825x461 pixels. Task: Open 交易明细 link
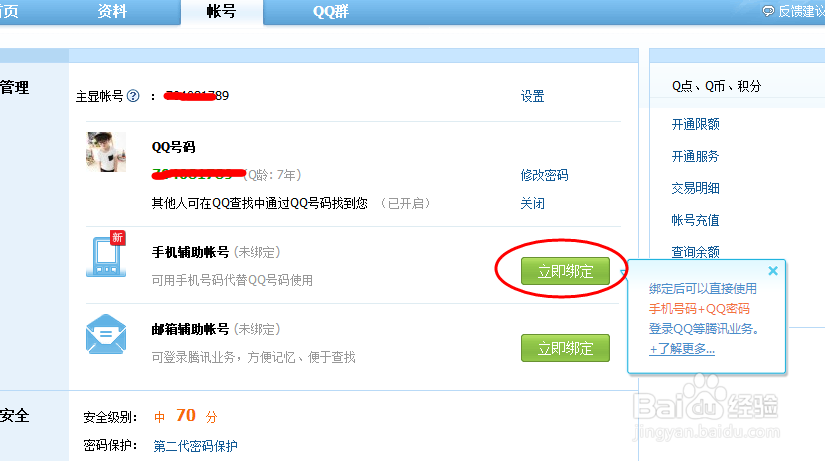pyautogui.click(x=696, y=188)
